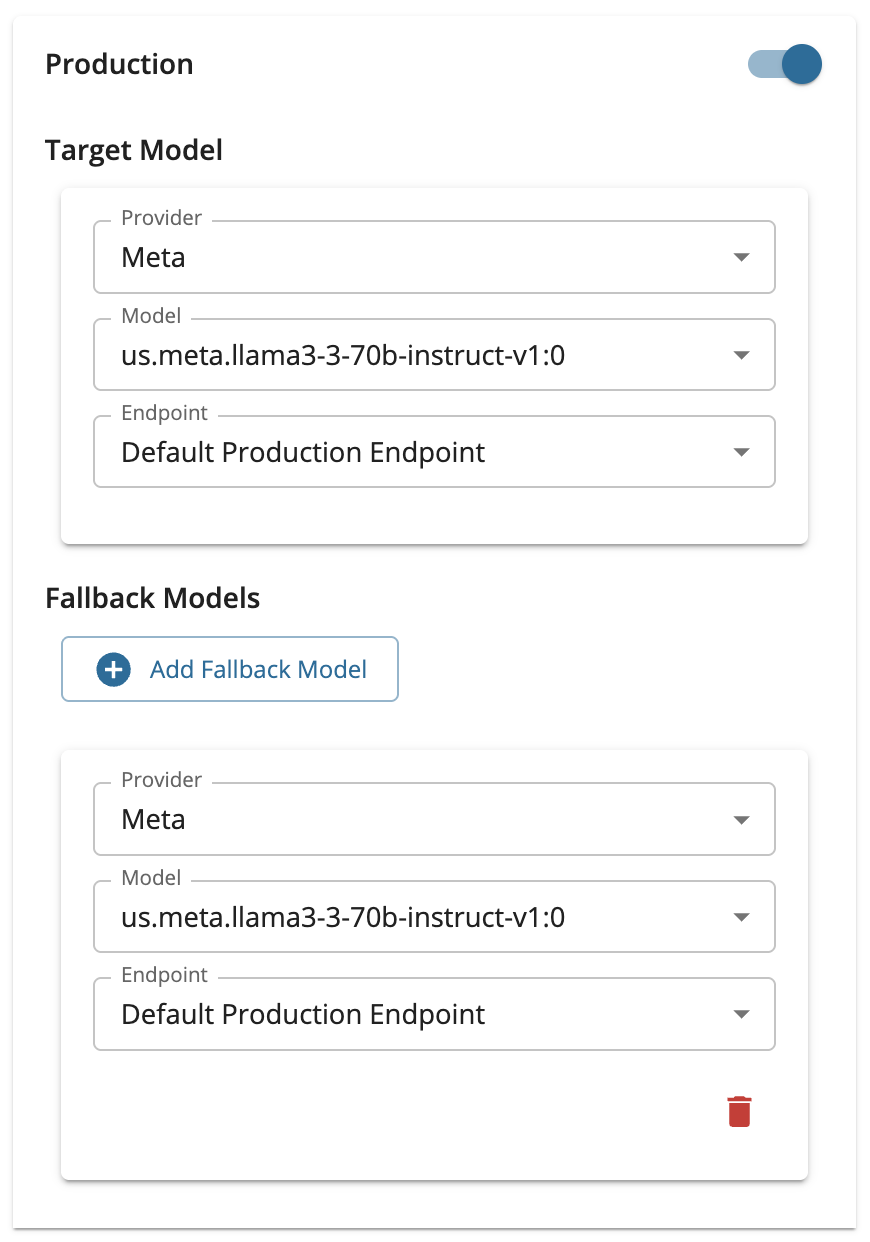Open the Target Model Default Production Endpoint select
Image resolution: width=870 pixels, height=1242 pixels.
303,453
